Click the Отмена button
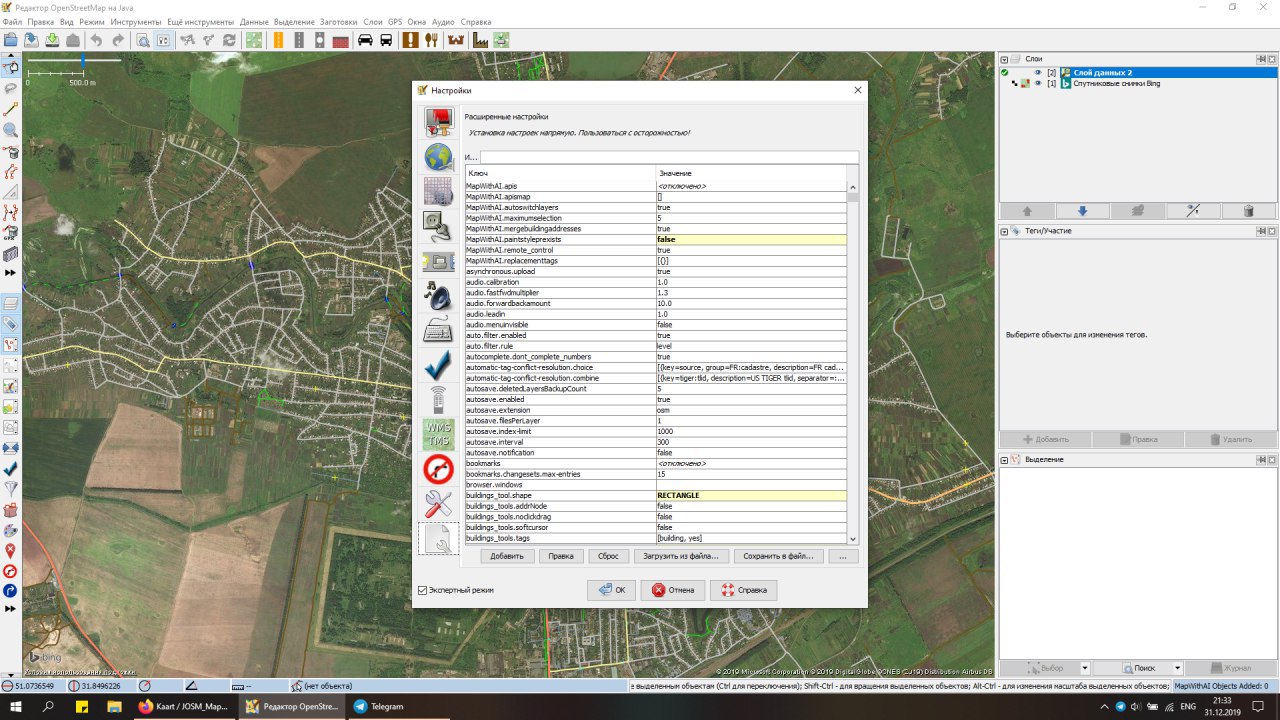The width and height of the screenshot is (1280, 720). tap(673, 590)
